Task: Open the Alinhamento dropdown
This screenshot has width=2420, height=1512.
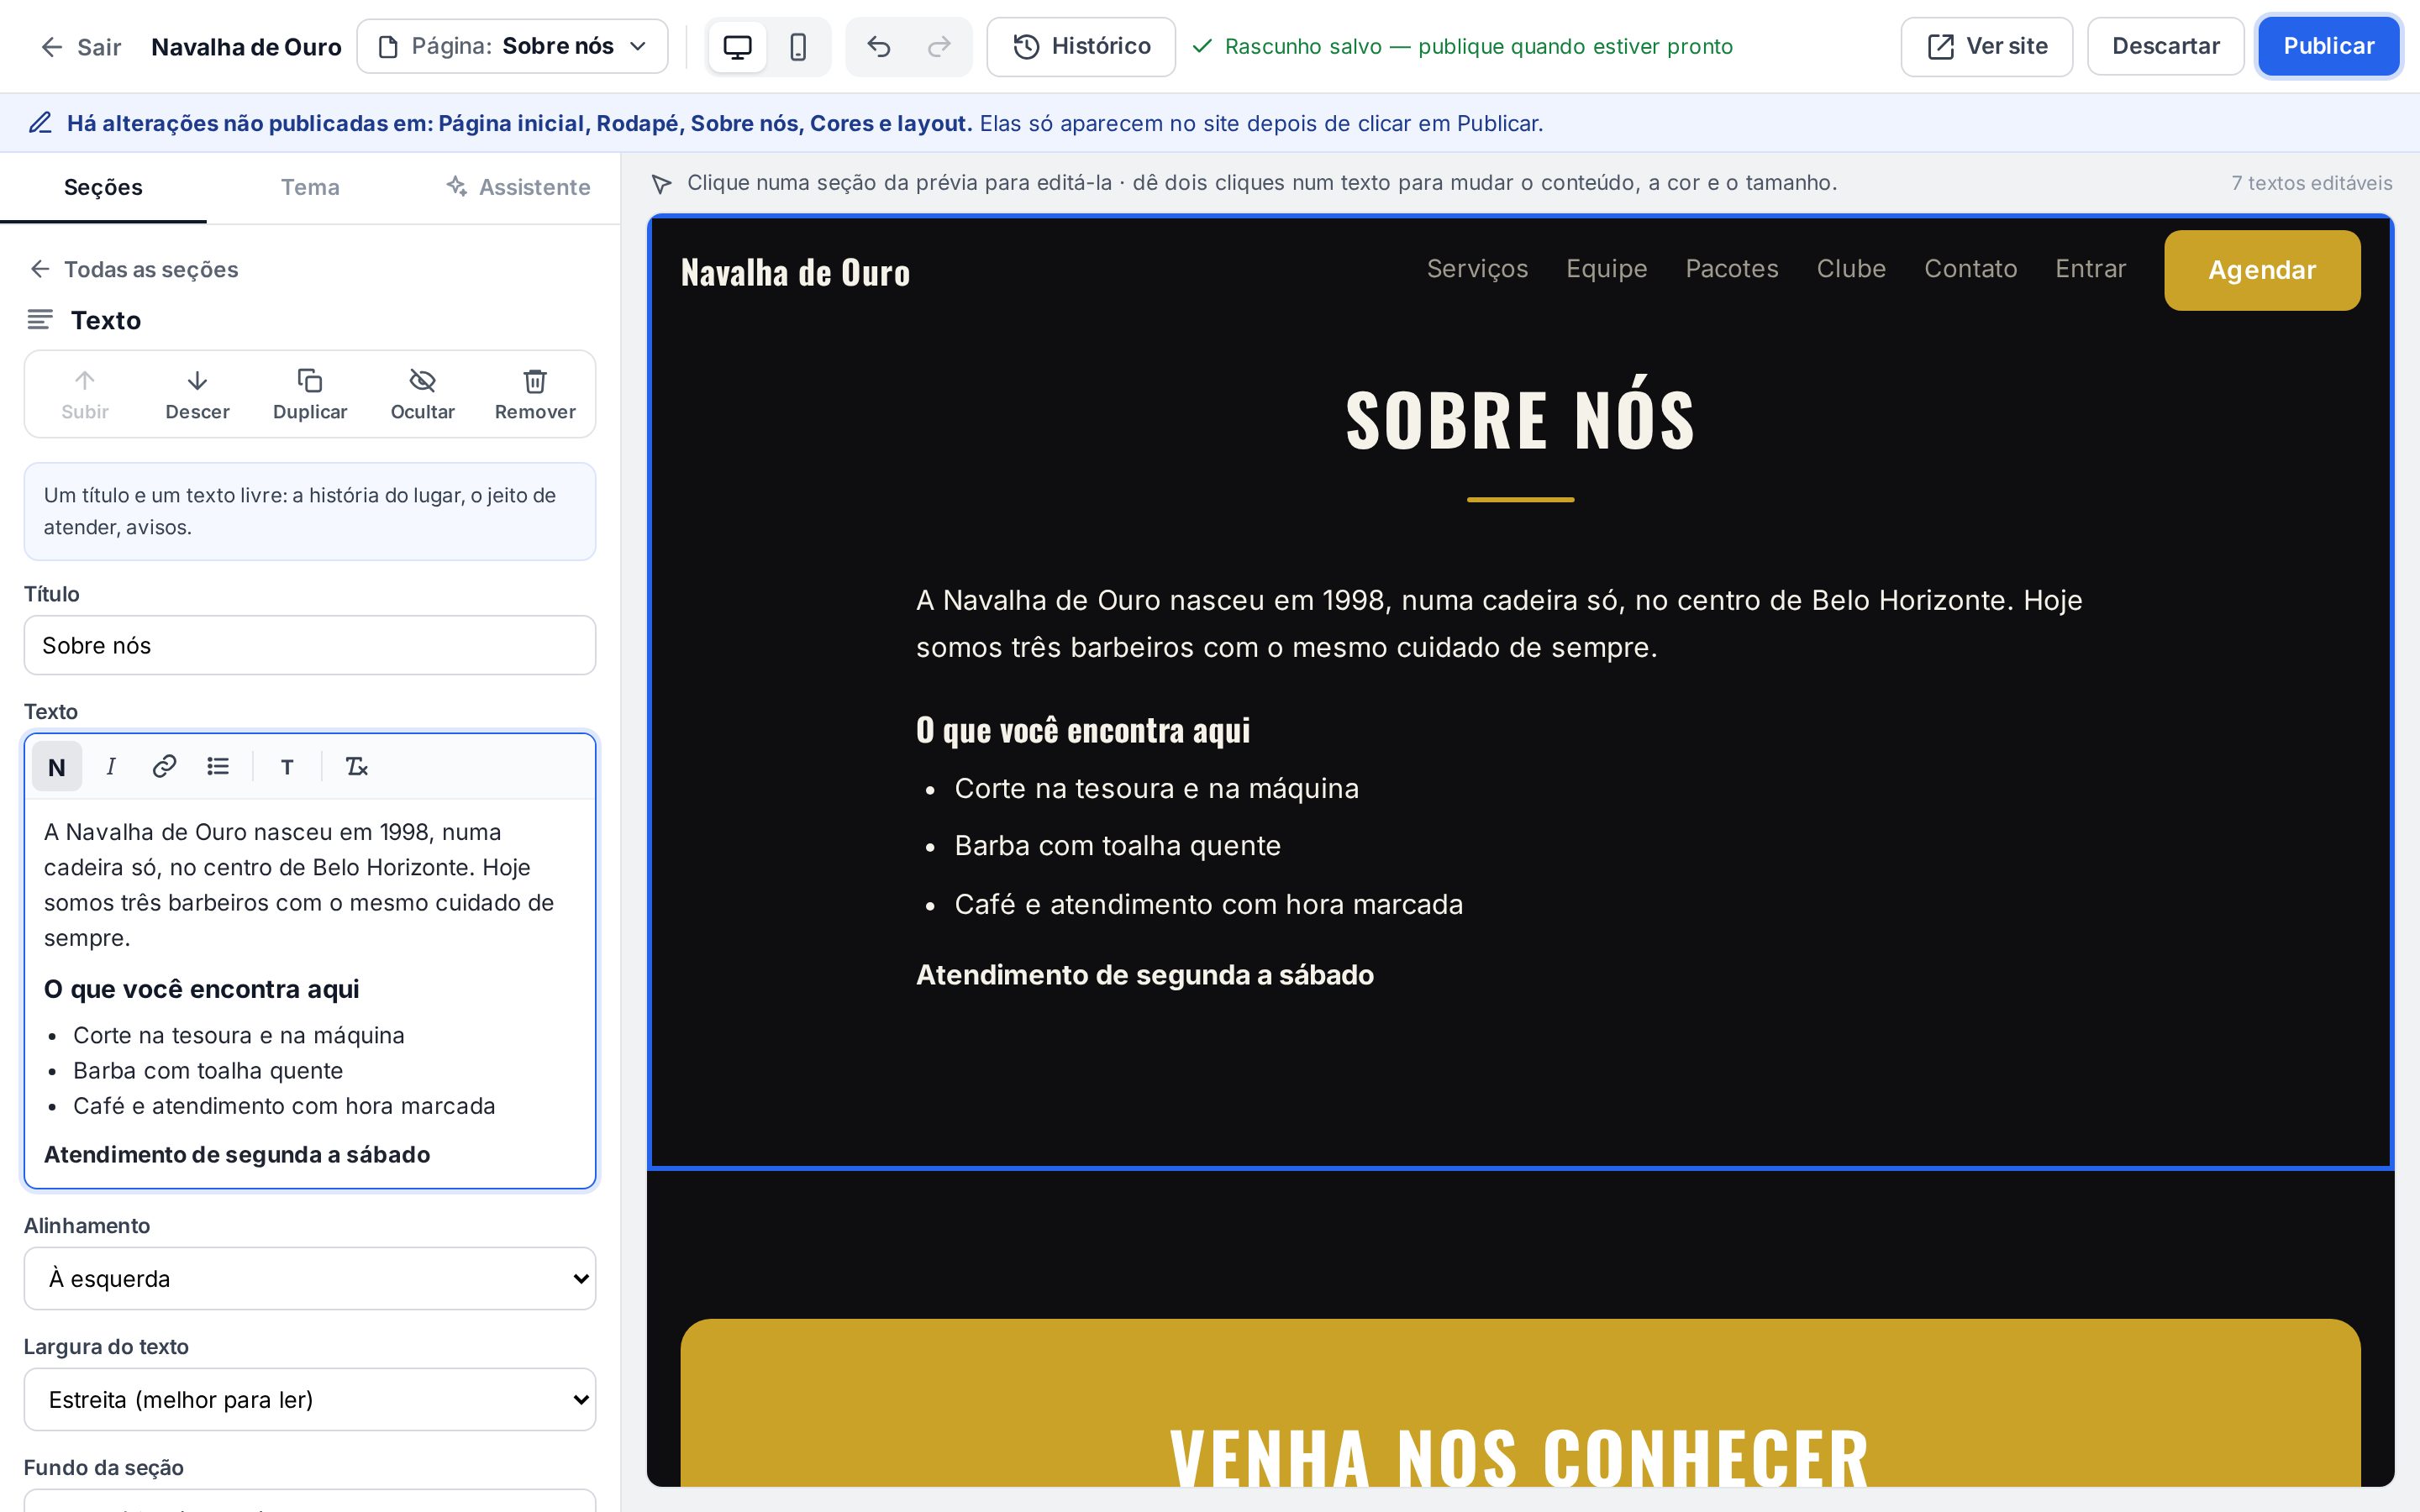Action: 310,1278
